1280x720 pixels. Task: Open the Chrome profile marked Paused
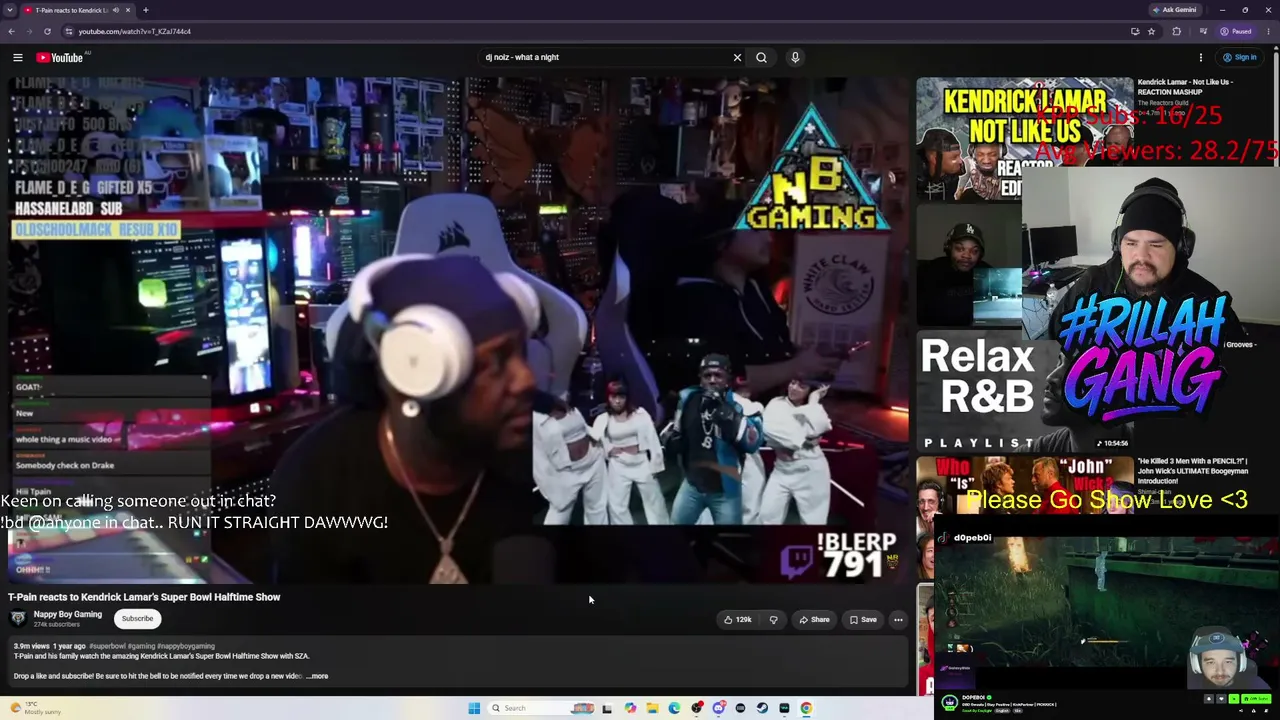[1237, 31]
